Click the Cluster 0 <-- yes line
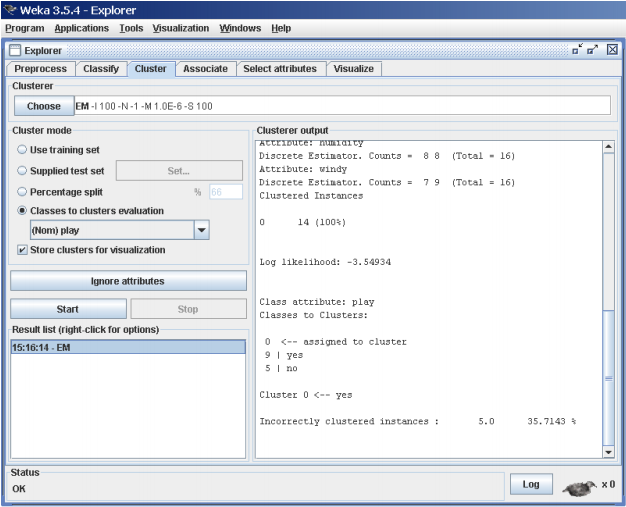 pos(306,395)
